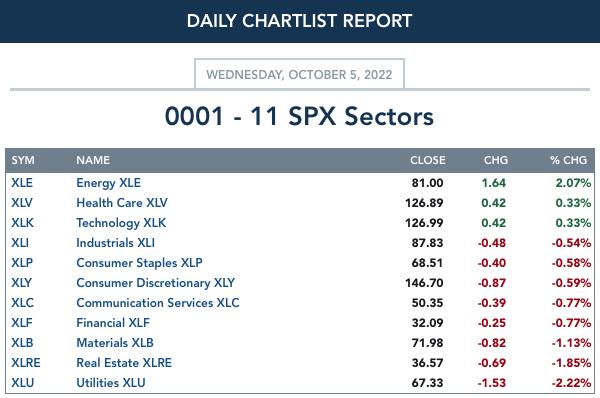
Task: Open Technology XLK name link
Action: [121, 223]
